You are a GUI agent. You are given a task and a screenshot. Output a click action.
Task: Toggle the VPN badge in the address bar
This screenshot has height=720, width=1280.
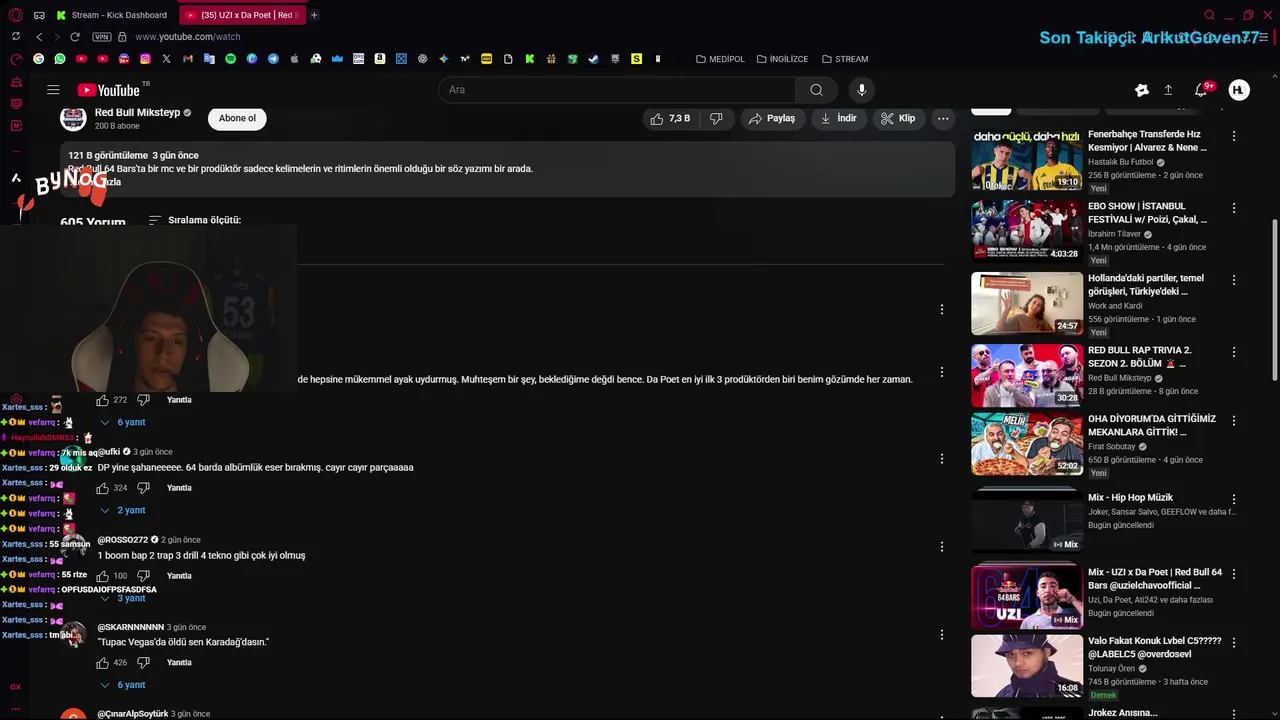click(x=102, y=37)
